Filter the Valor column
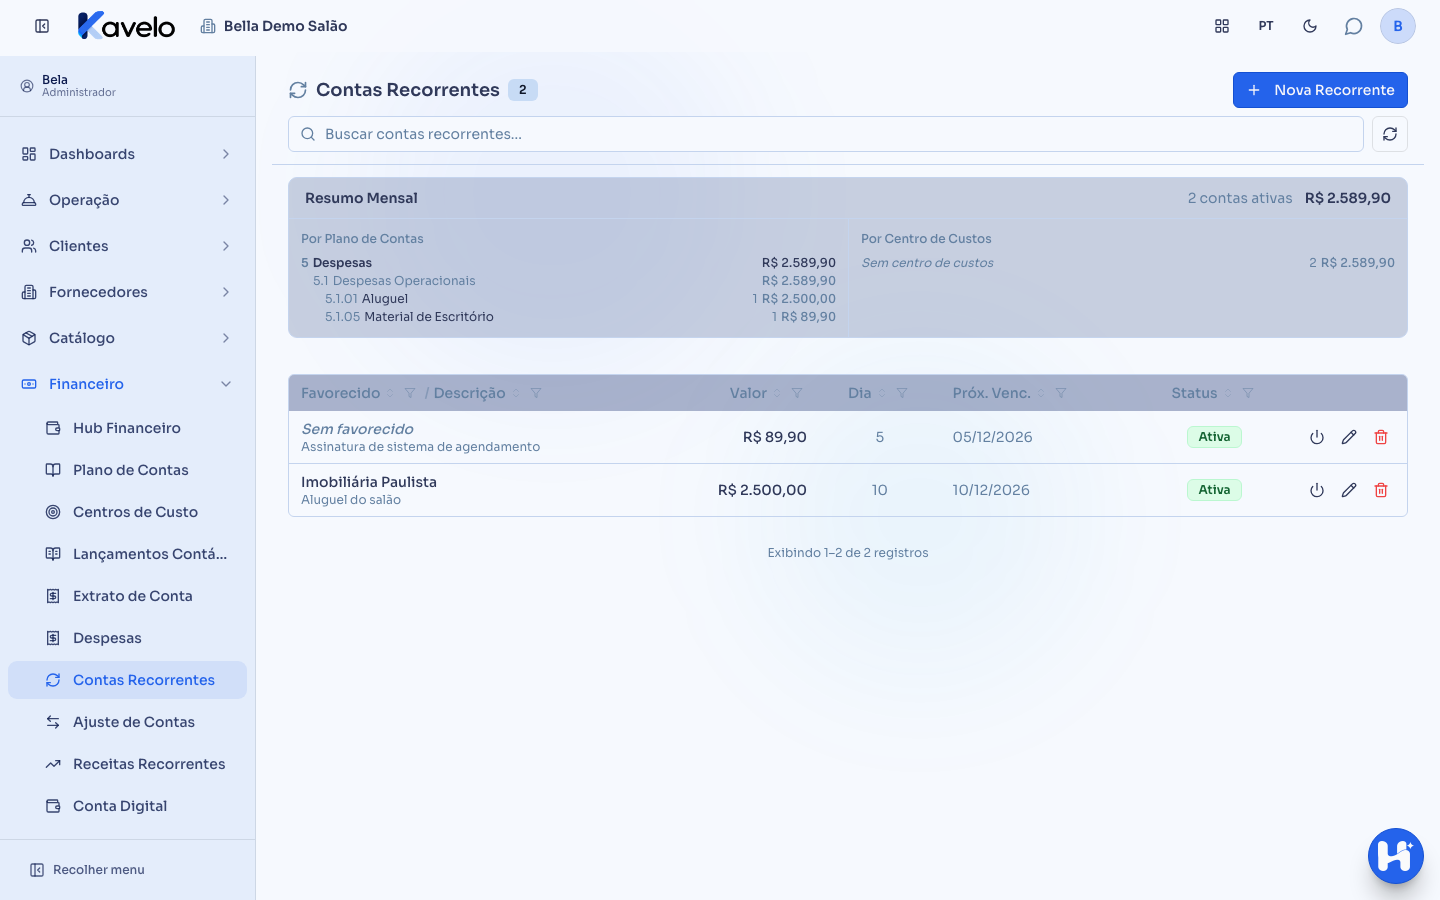 pos(797,393)
